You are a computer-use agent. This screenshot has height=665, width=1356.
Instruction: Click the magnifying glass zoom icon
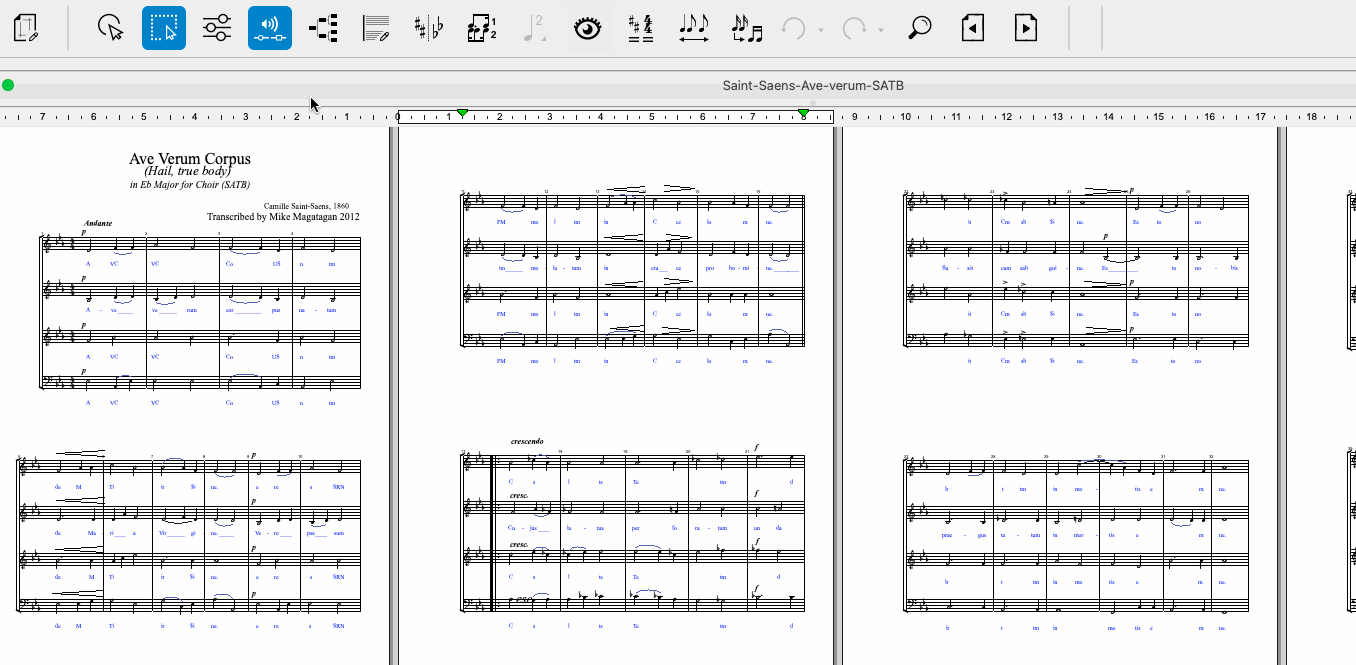[919, 28]
